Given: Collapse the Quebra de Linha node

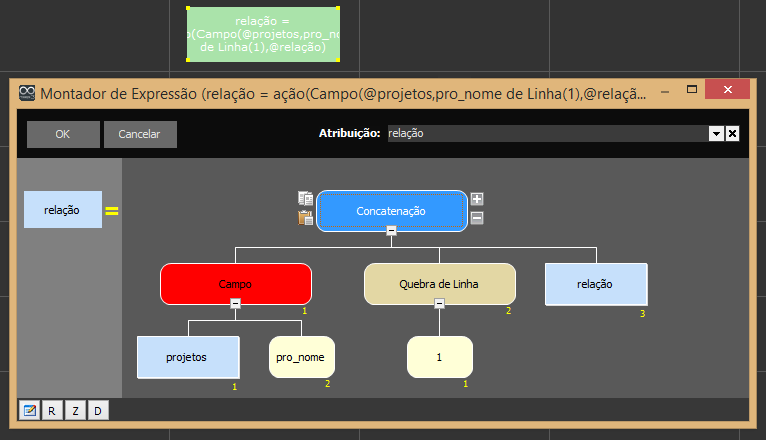Looking at the screenshot, I should tap(439, 302).
